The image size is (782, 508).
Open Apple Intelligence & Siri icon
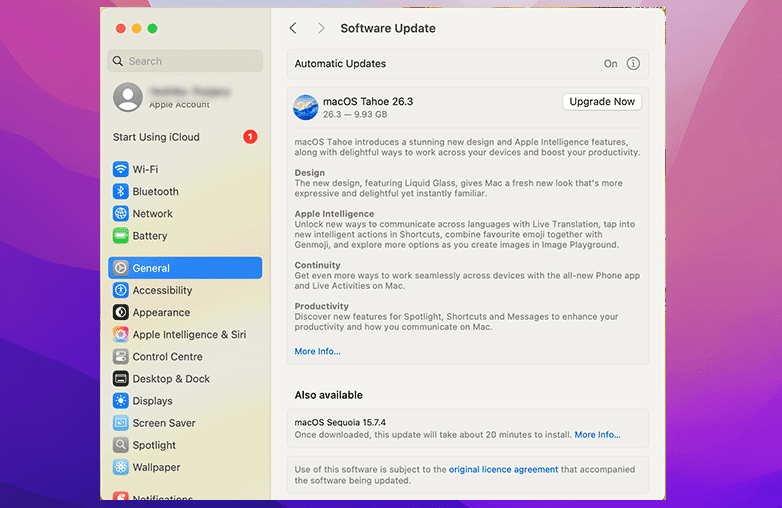pos(121,334)
